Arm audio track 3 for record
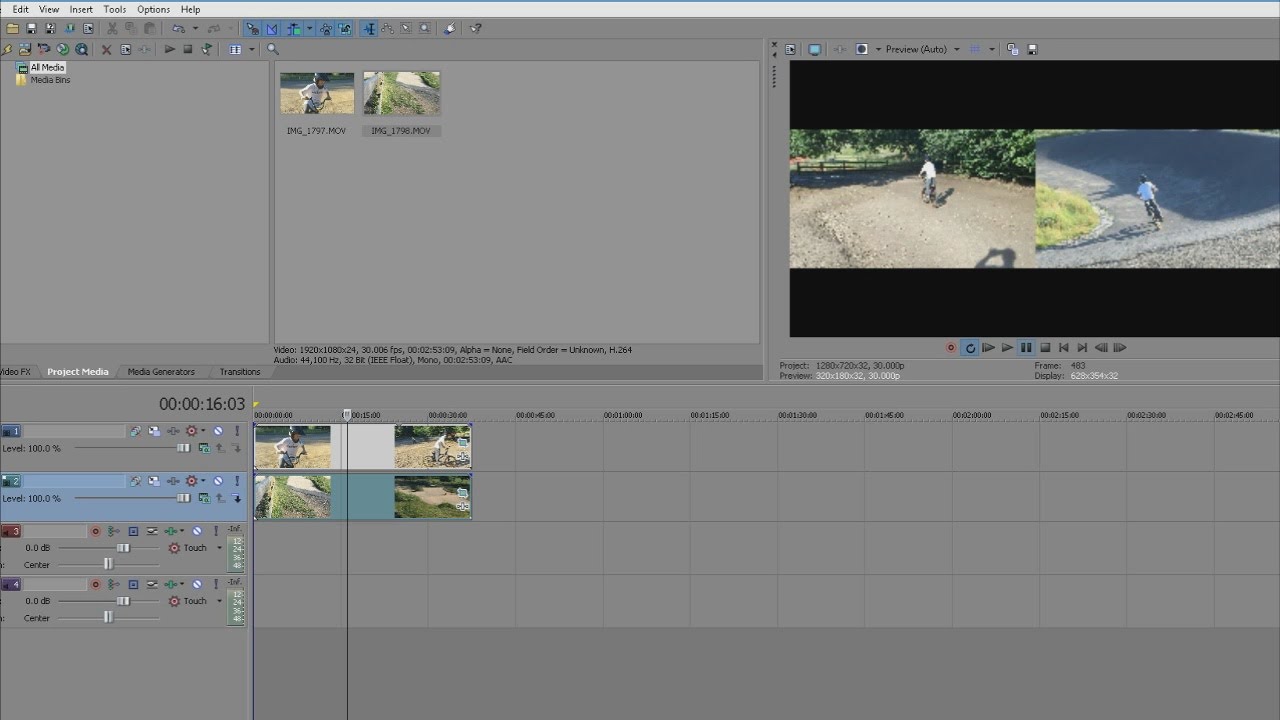The image size is (1280, 720). 95,531
